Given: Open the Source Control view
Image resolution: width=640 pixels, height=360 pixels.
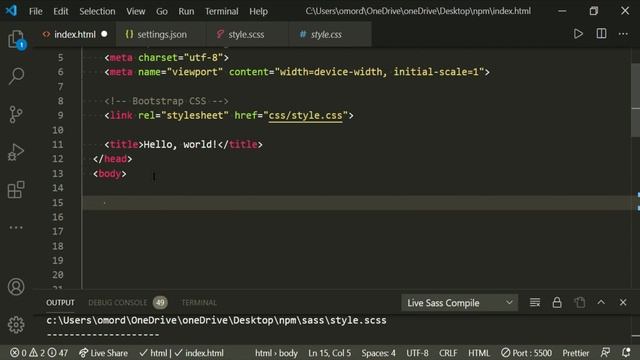Looking at the screenshot, I should click(16, 114).
